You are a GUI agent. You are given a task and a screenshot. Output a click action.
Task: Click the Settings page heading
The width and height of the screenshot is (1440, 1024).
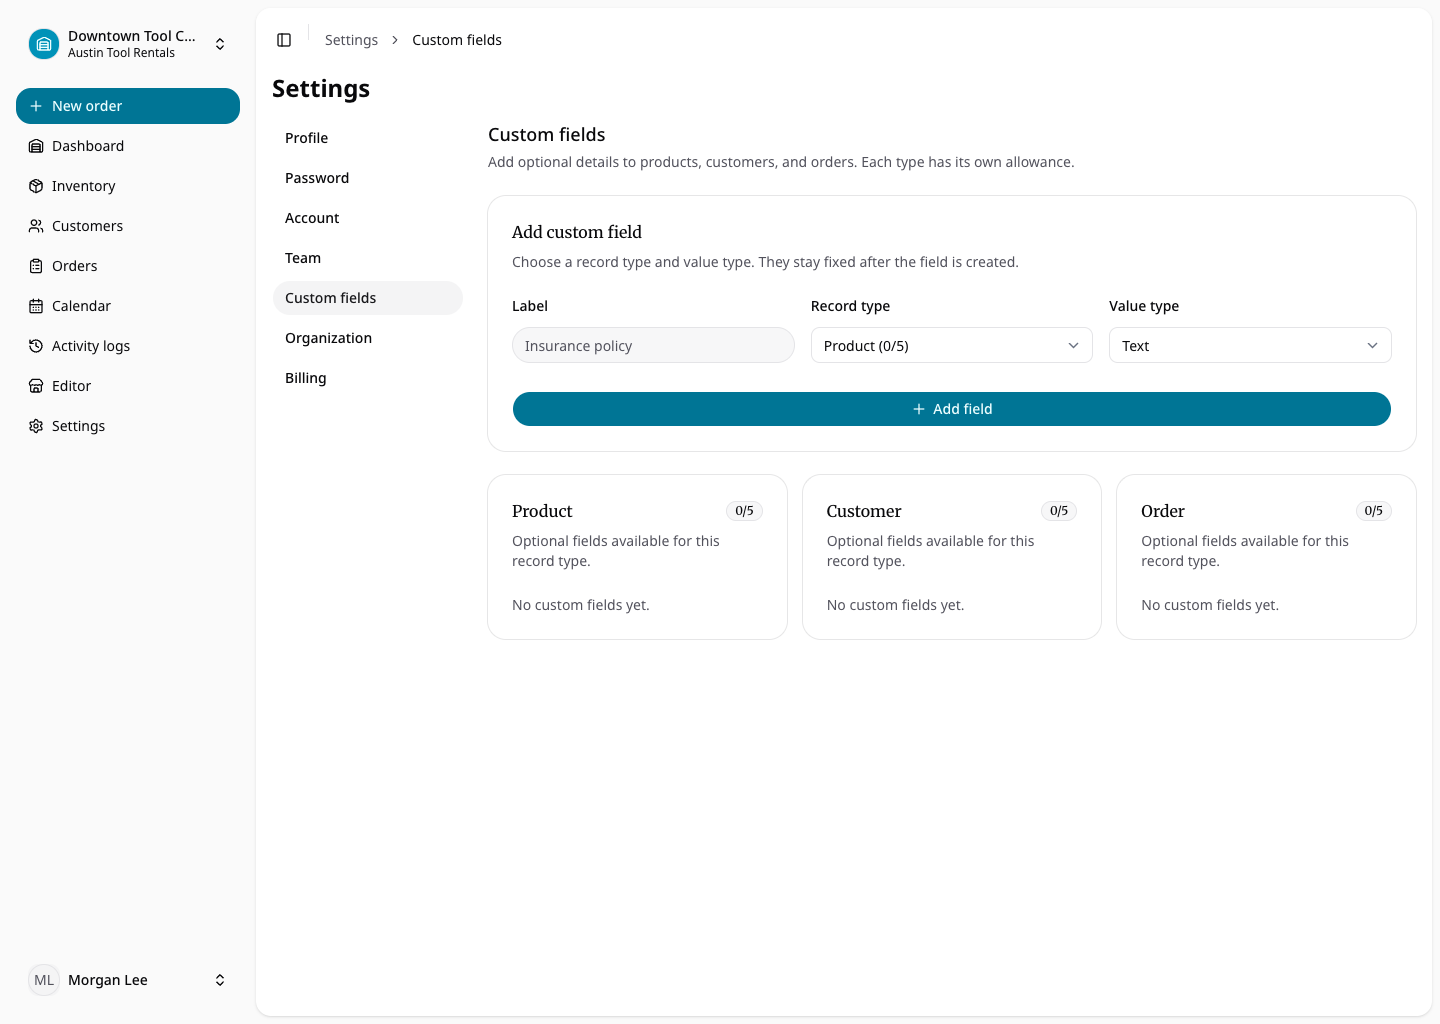[x=321, y=89]
